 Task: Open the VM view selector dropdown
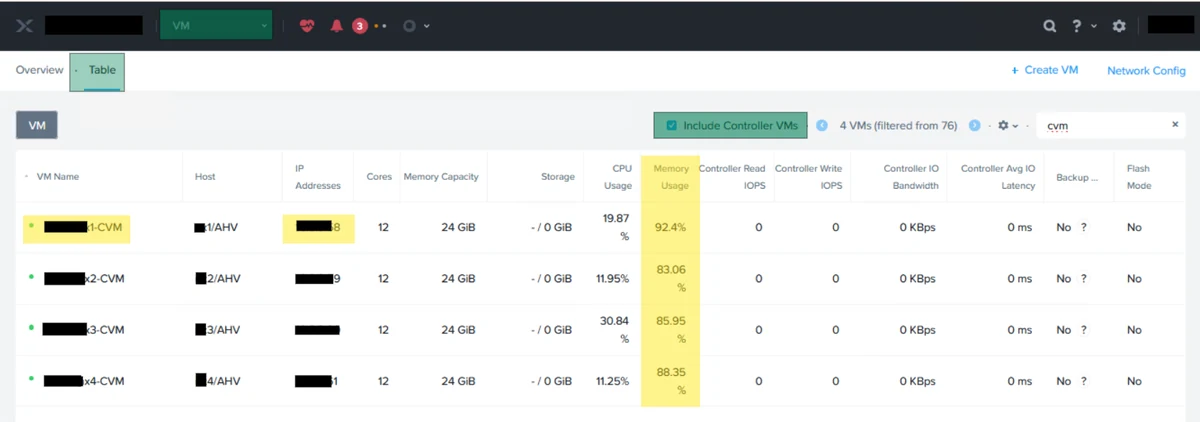(216, 26)
